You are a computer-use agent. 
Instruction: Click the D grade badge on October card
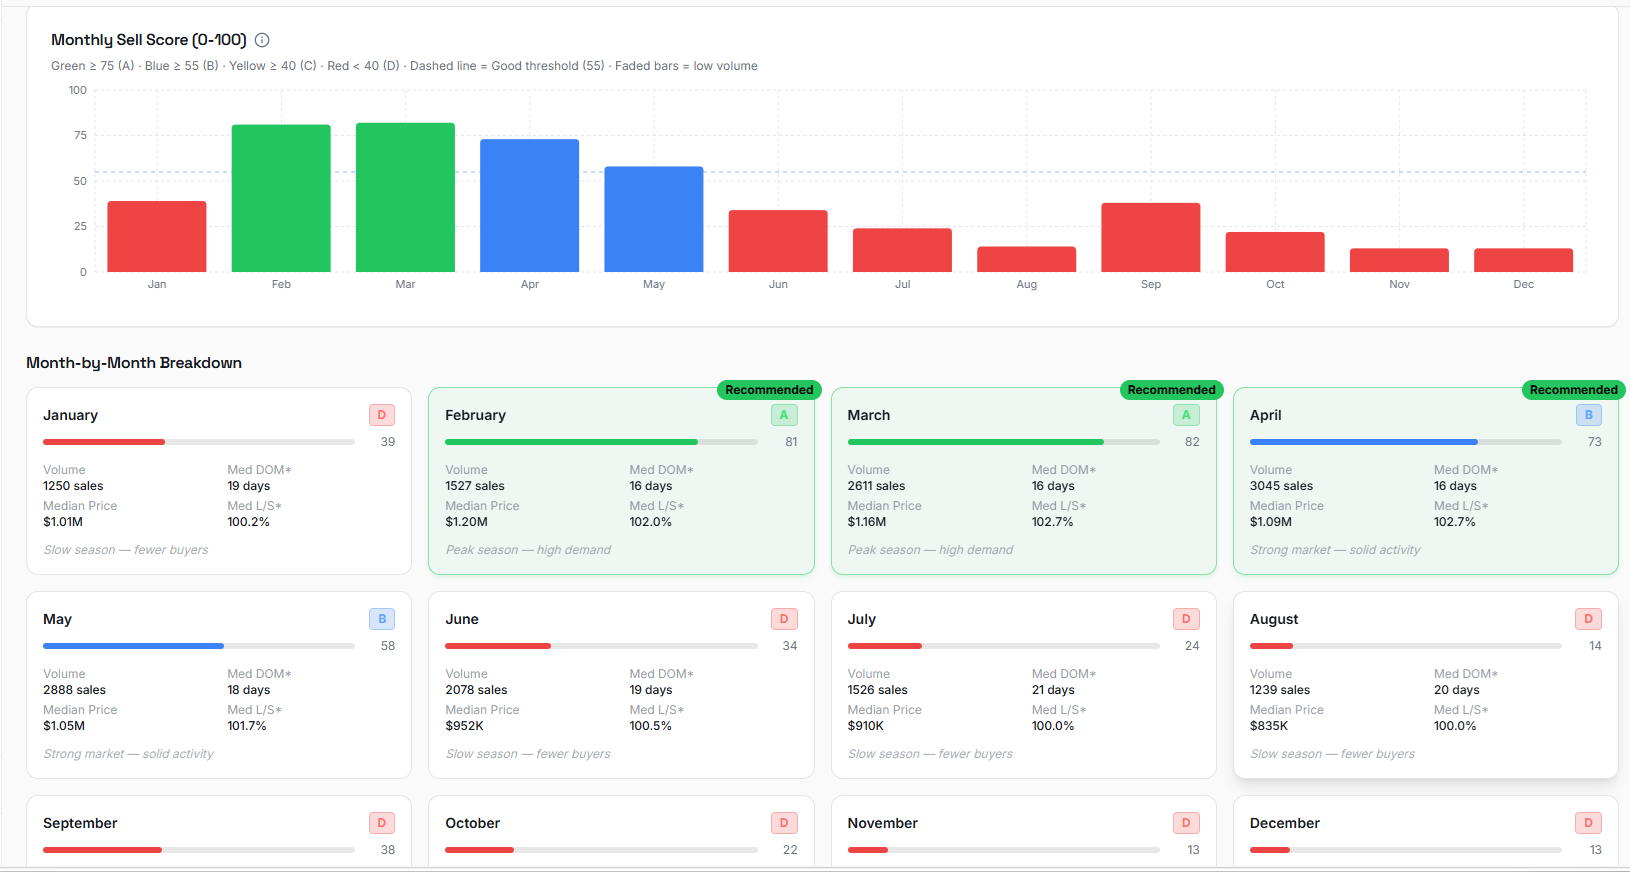pos(784,823)
